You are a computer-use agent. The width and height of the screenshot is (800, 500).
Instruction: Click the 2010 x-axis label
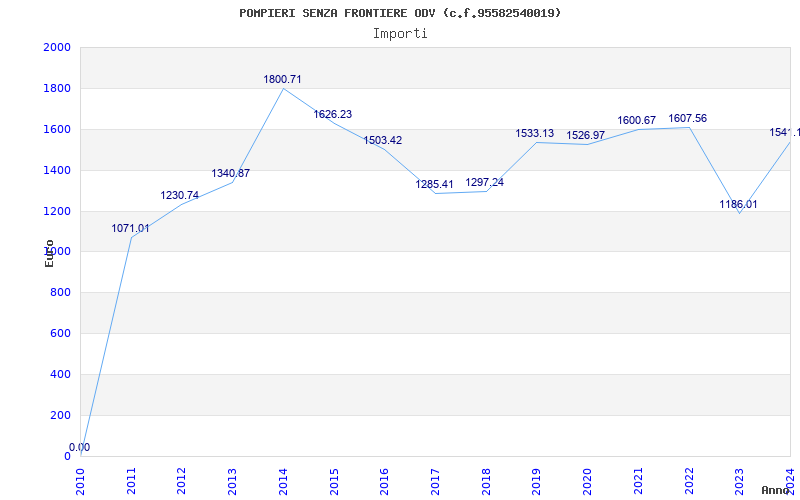80,481
